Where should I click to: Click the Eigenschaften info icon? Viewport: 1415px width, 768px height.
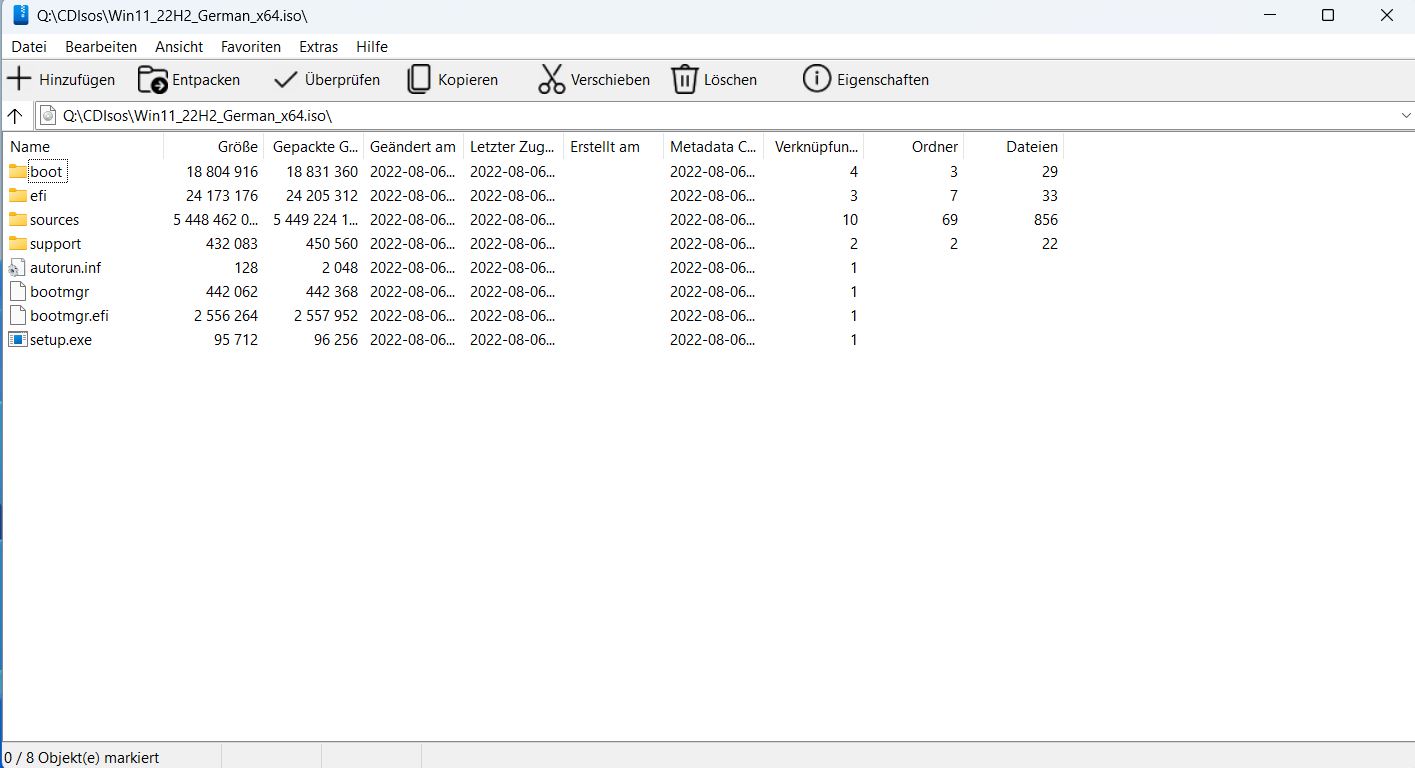817,79
